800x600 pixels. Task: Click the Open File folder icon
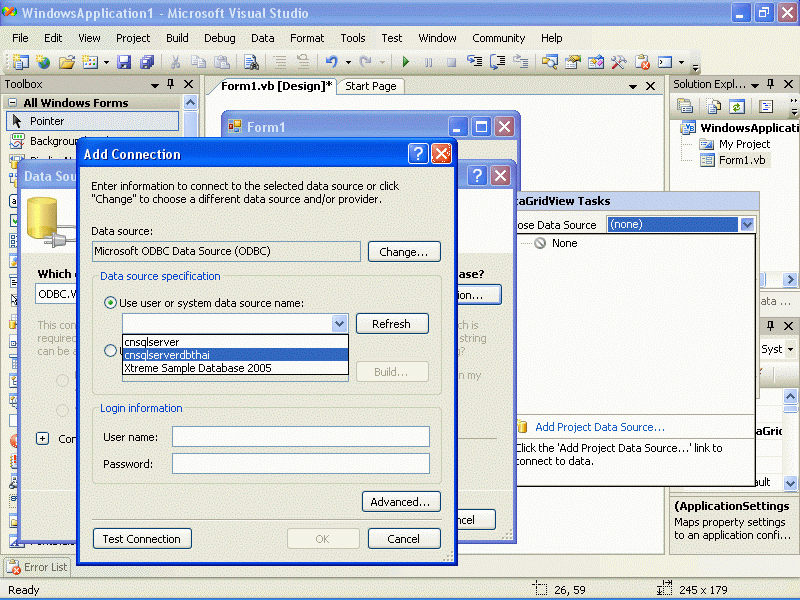[x=66, y=62]
